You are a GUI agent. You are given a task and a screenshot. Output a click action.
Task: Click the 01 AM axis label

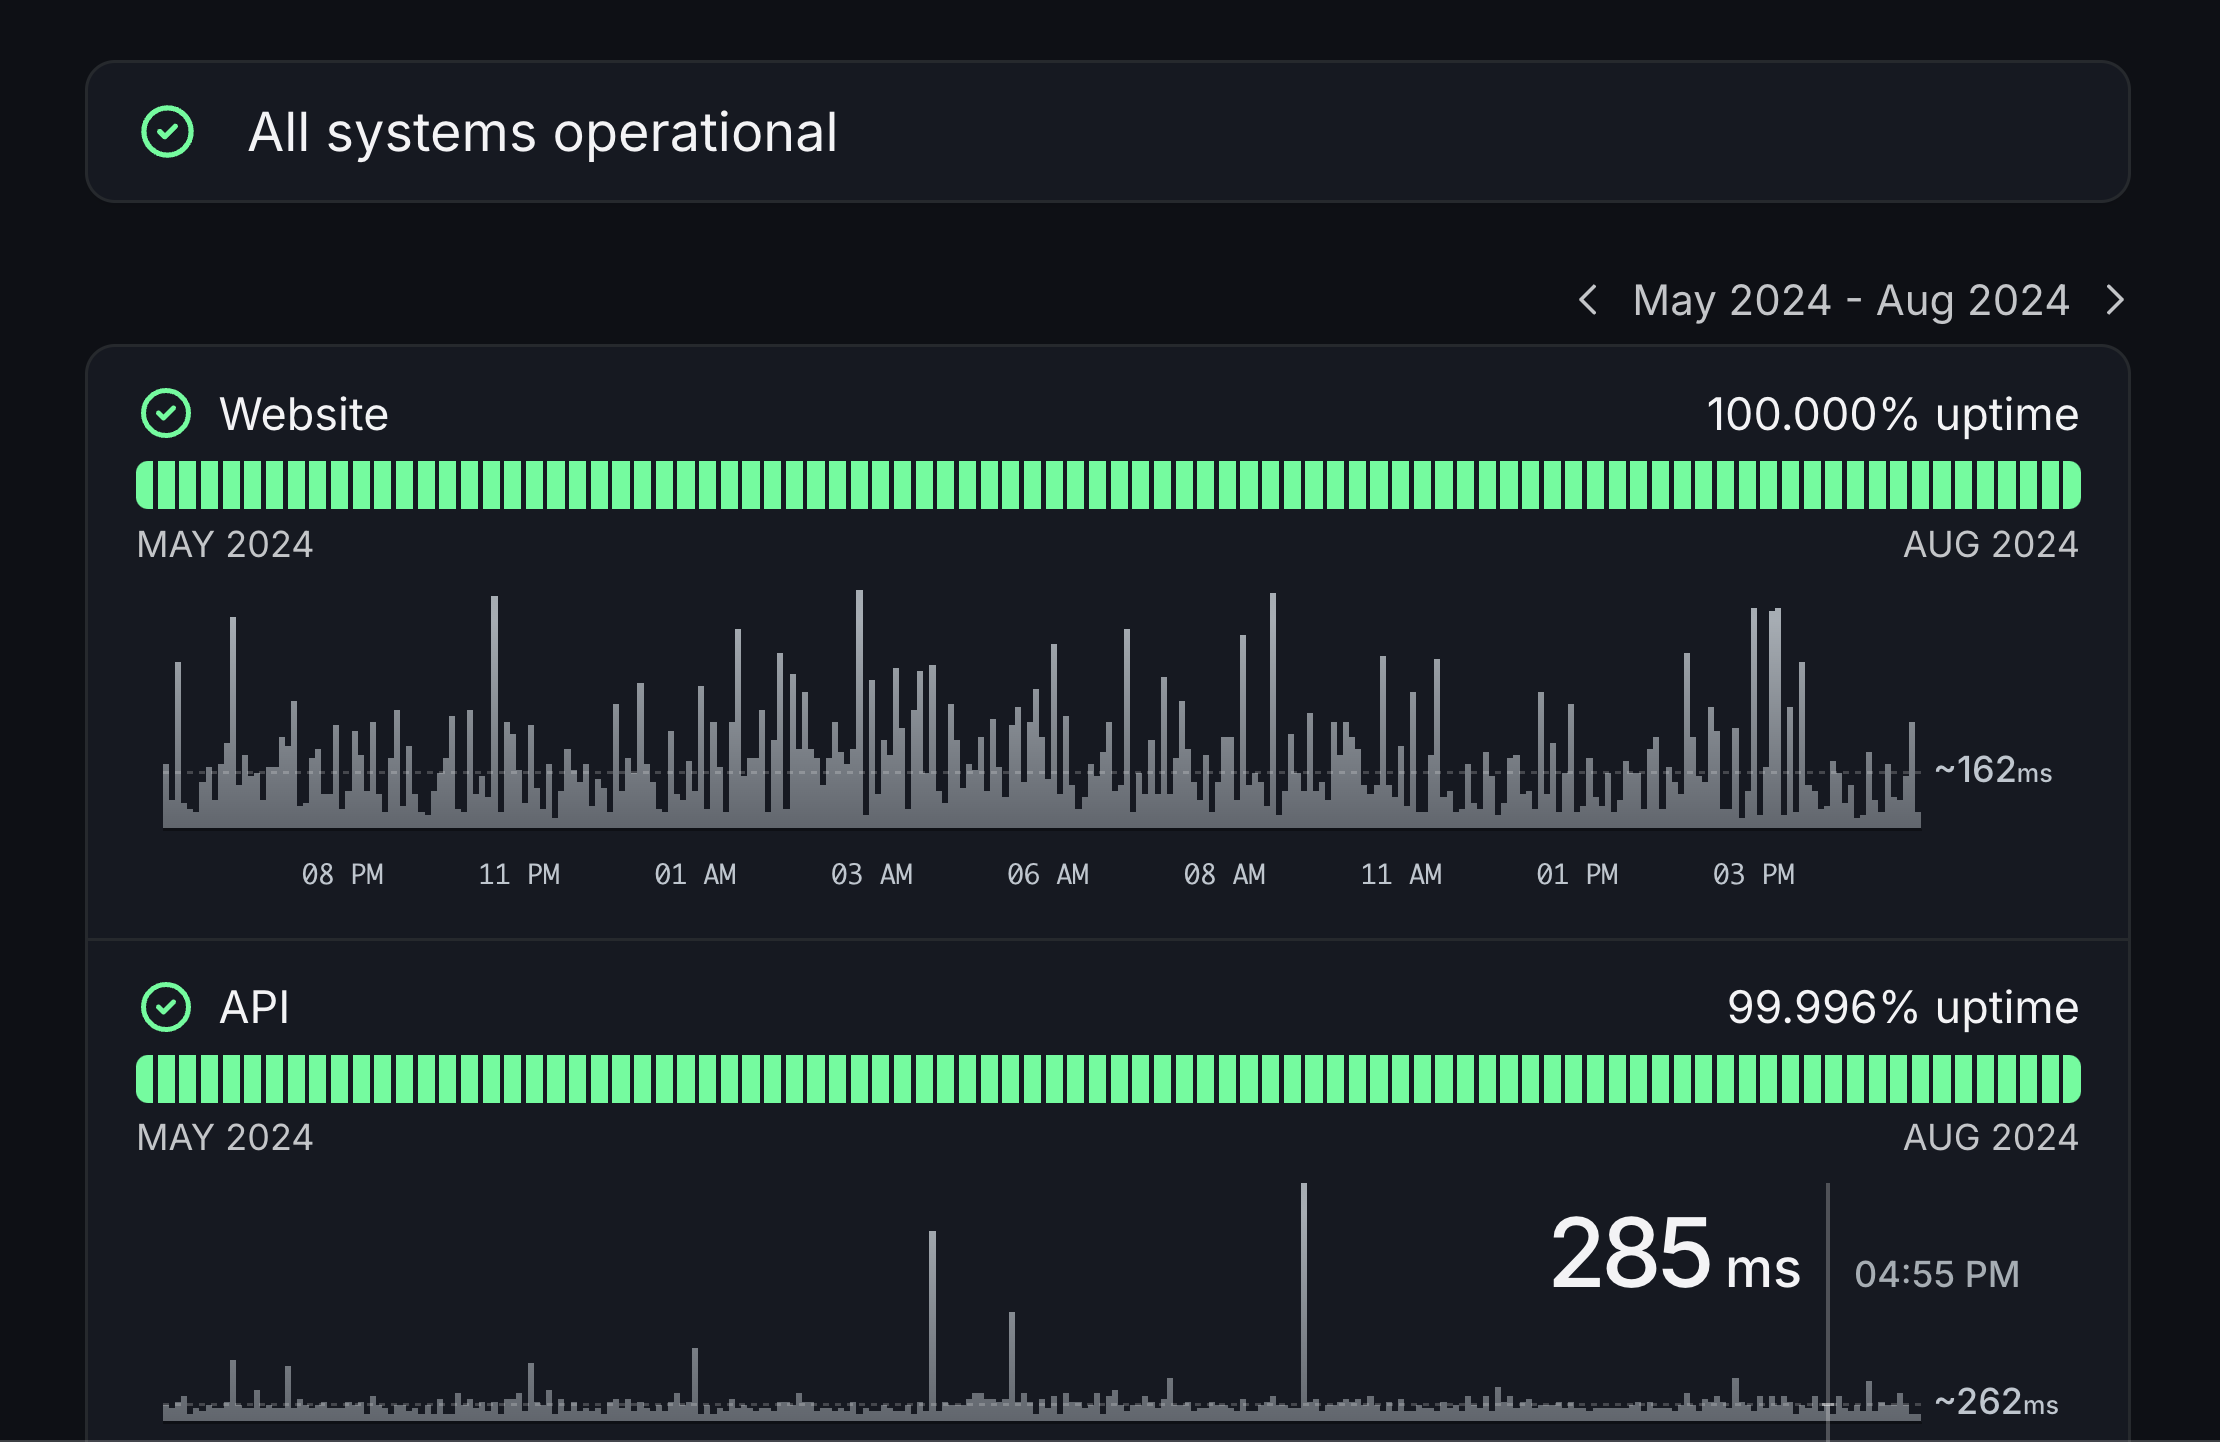coord(695,874)
